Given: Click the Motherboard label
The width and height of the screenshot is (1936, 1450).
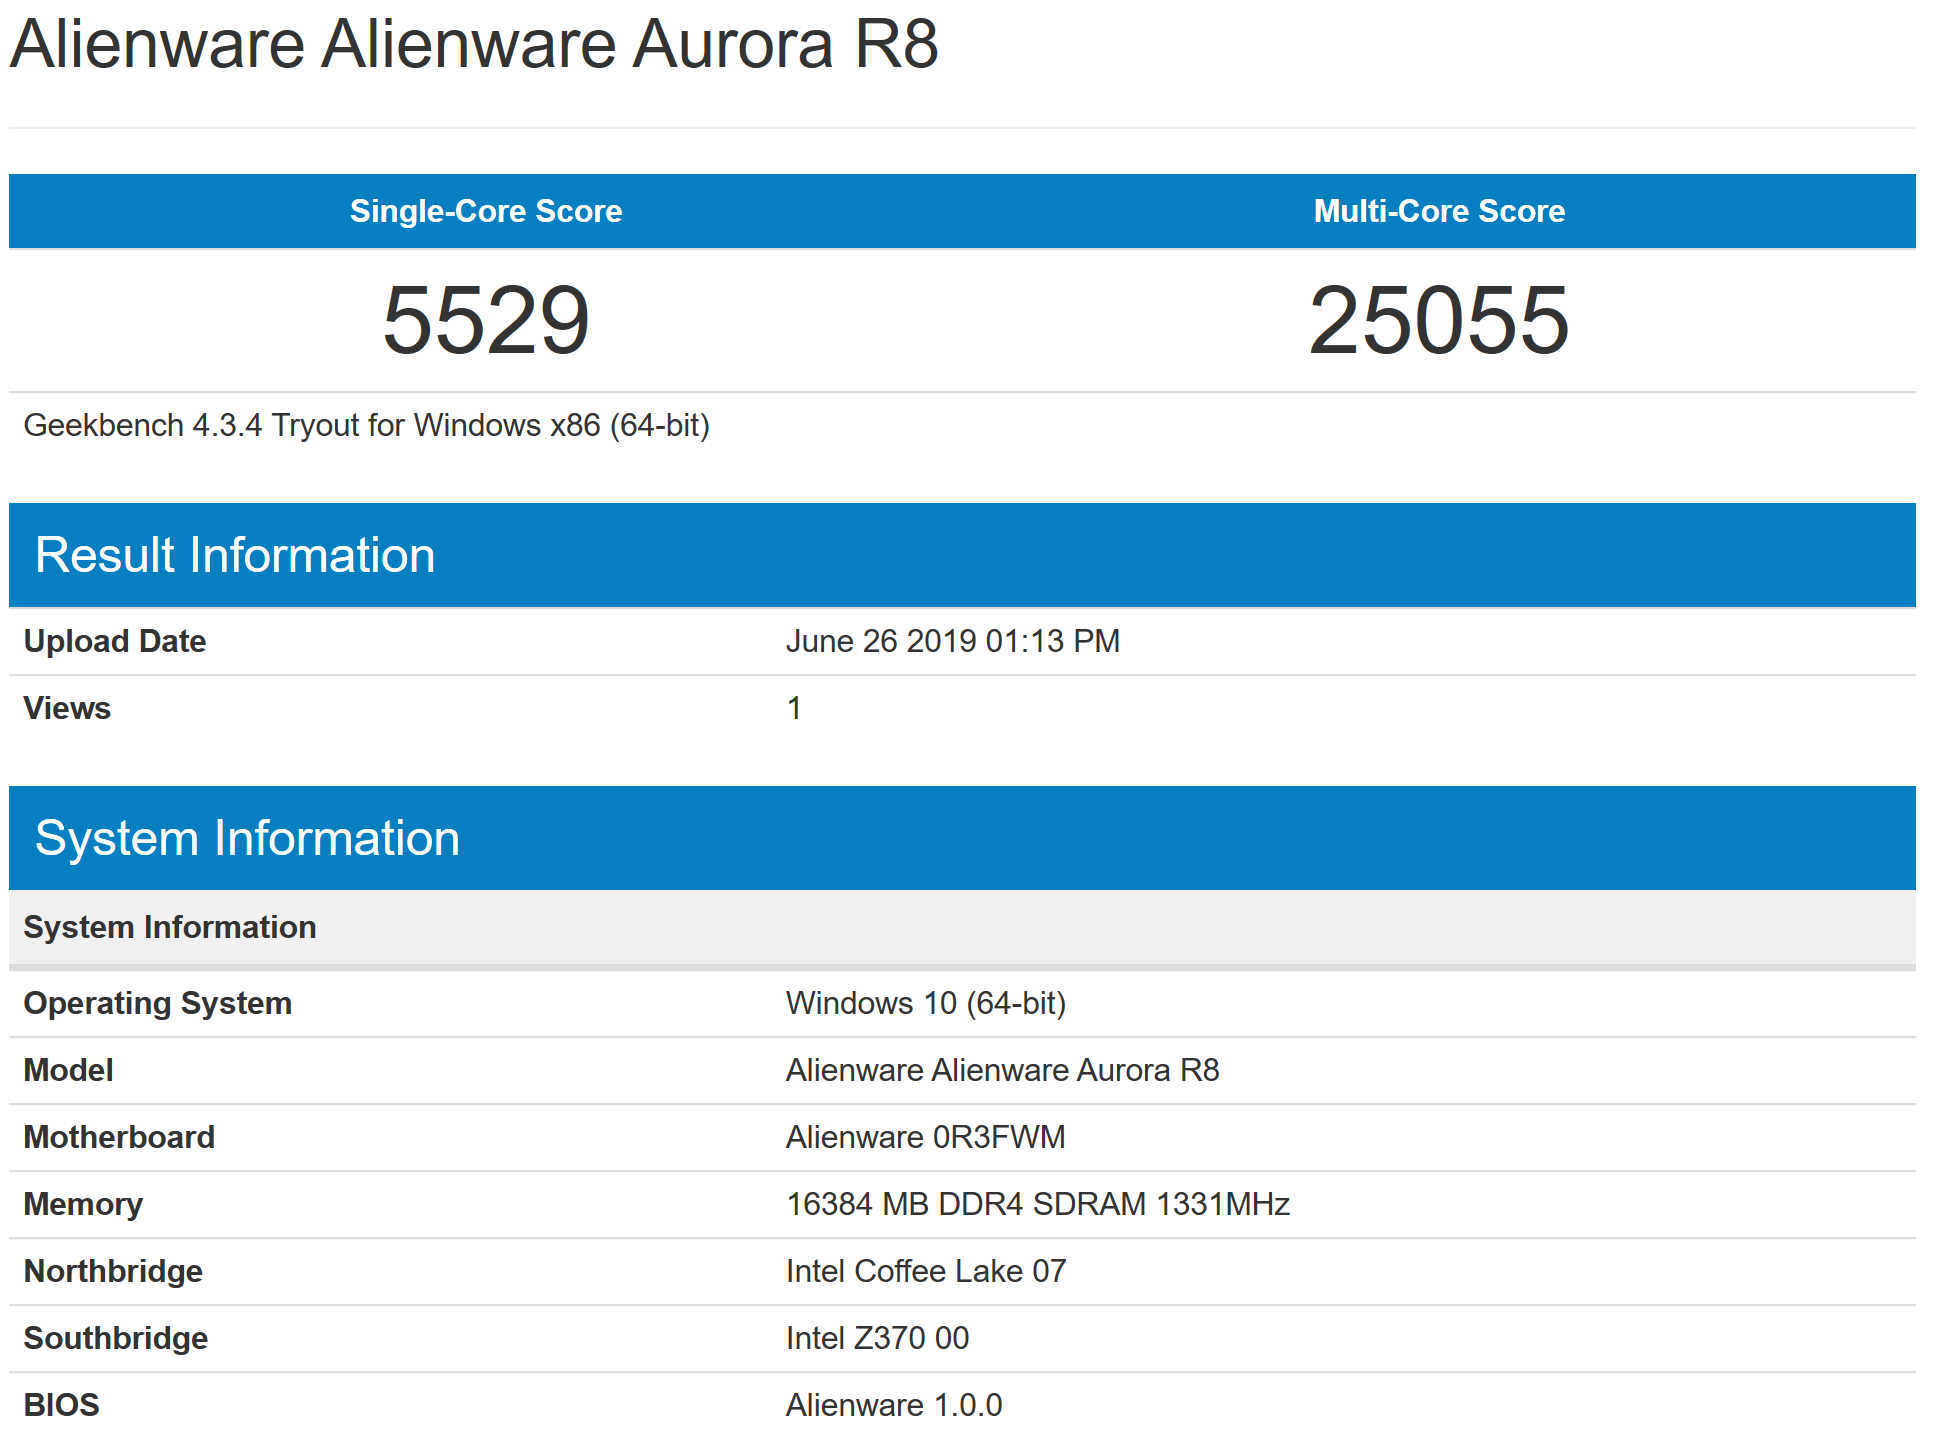Looking at the screenshot, I should click(119, 1137).
